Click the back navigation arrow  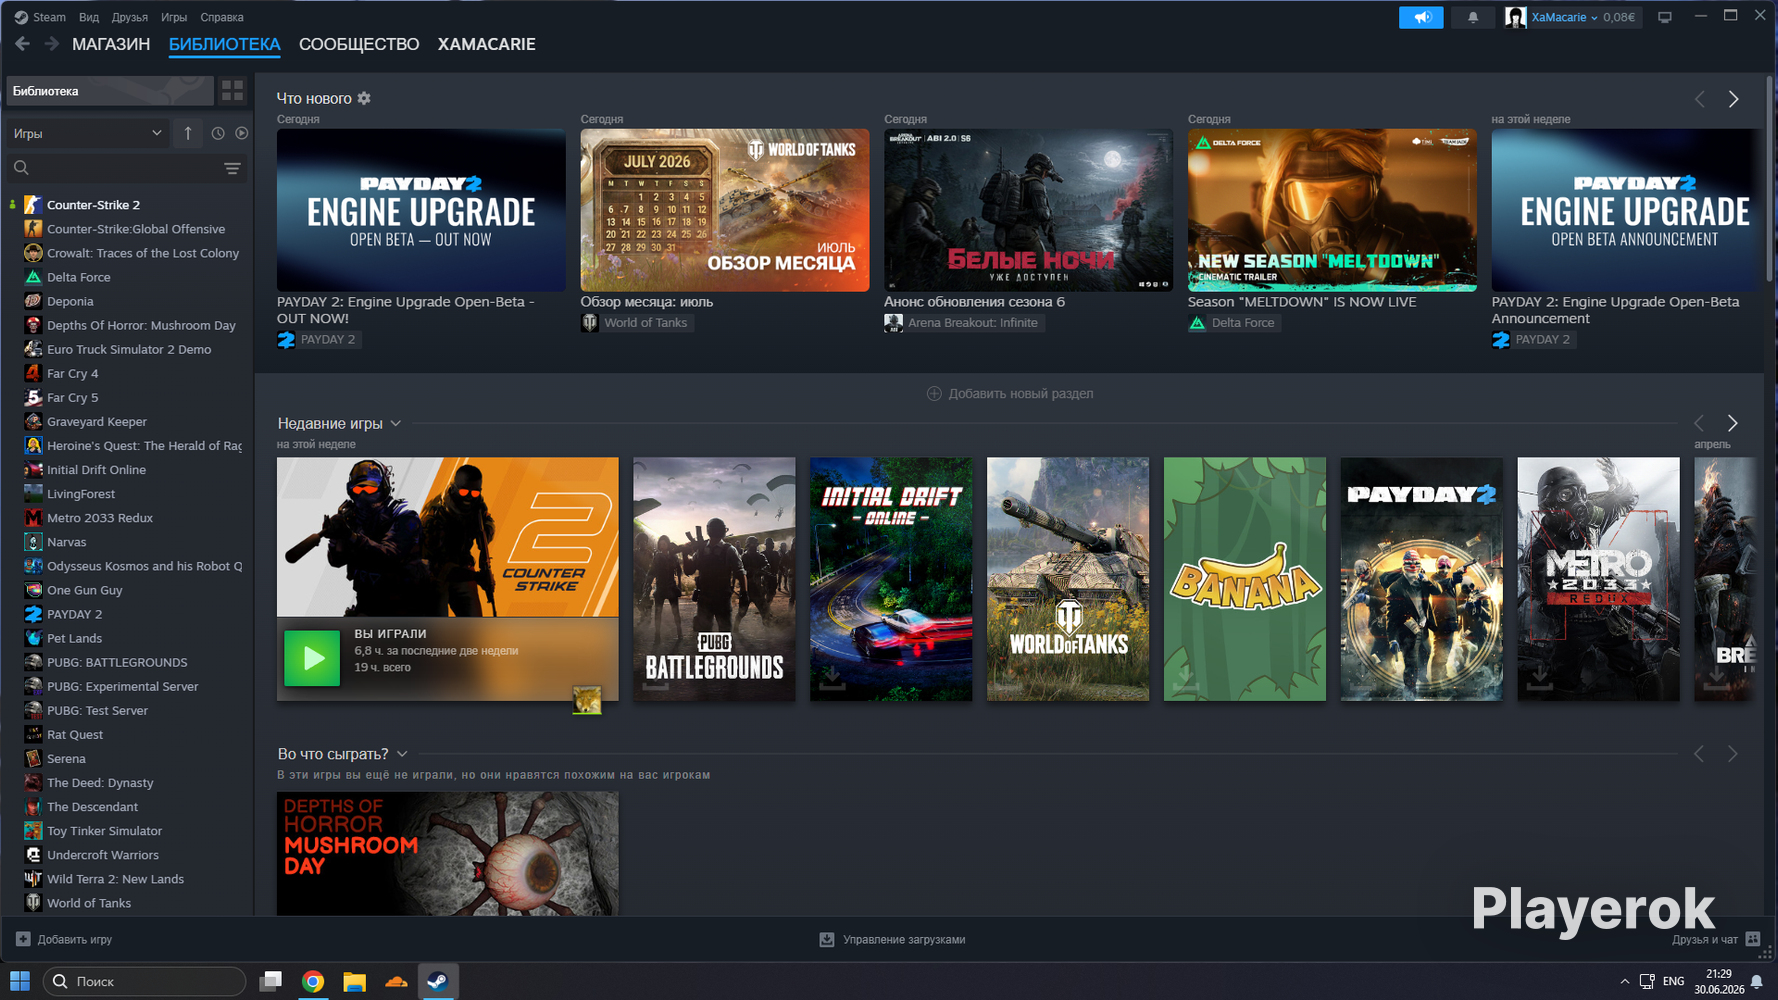coord(22,44)
